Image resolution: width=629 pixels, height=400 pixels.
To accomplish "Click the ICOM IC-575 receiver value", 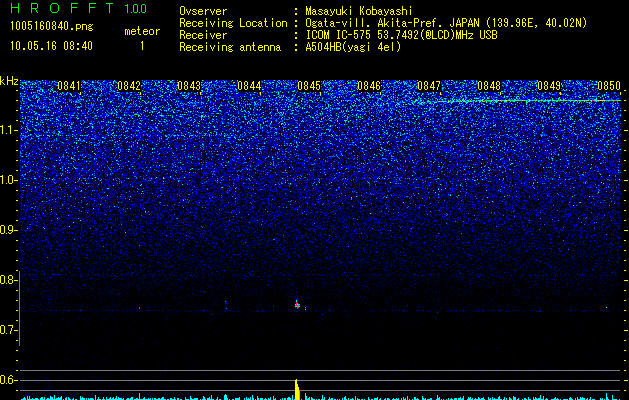I will tap(401, 35).
